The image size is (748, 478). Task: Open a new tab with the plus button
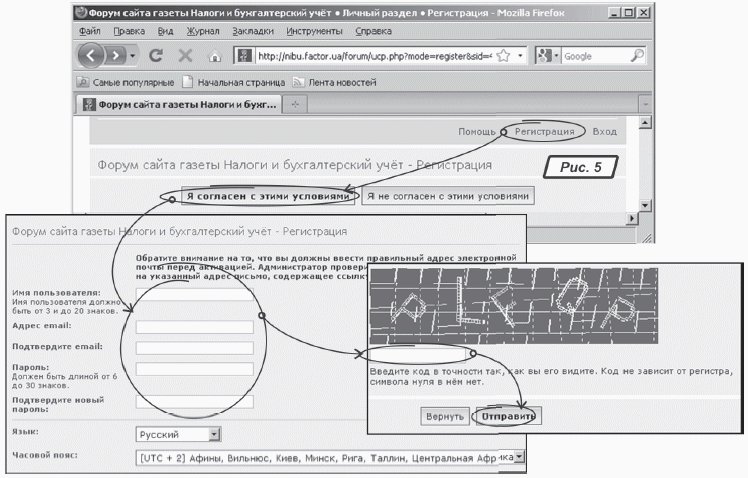pyautogui.click(x=297, y=104)
